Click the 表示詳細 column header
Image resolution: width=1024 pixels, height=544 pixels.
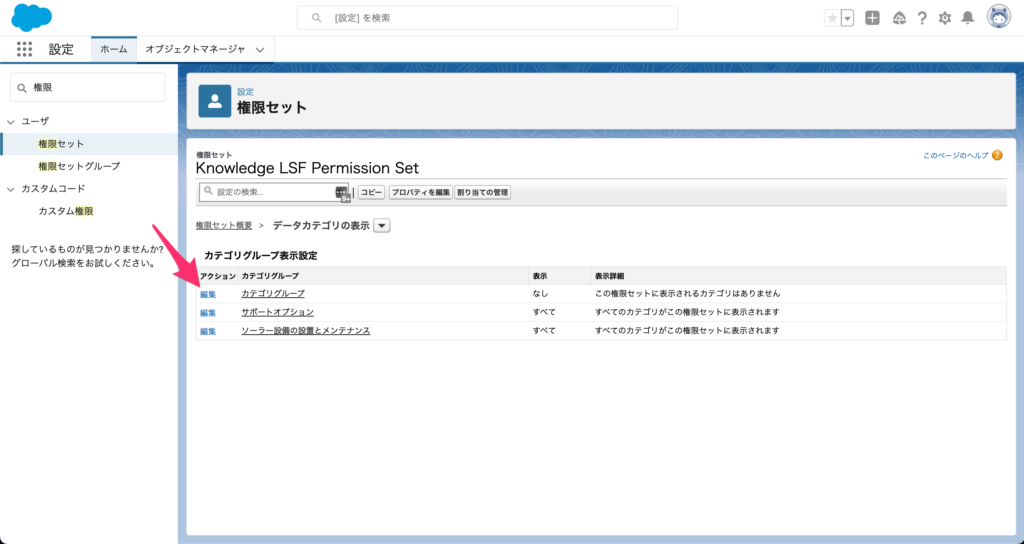[609, 276]
